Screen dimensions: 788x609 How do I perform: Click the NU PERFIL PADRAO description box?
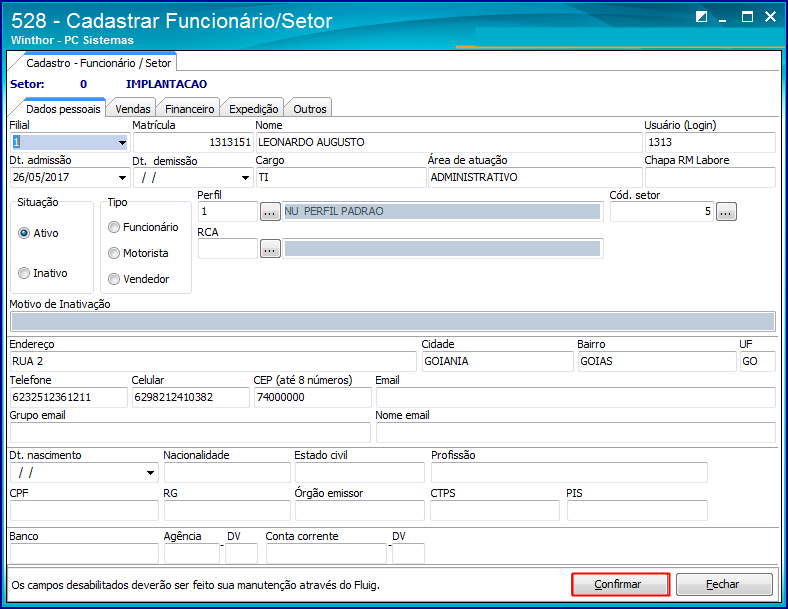(442, 212)
